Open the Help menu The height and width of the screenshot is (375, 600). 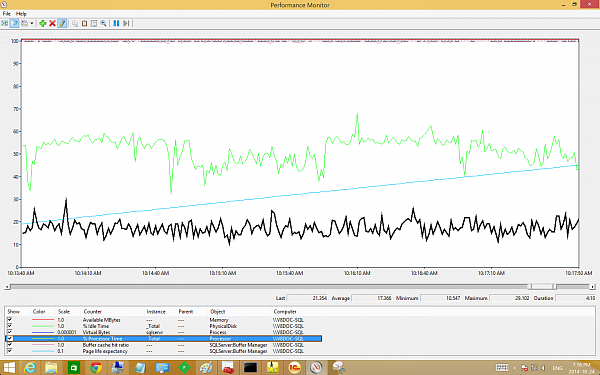pos(21,13)
